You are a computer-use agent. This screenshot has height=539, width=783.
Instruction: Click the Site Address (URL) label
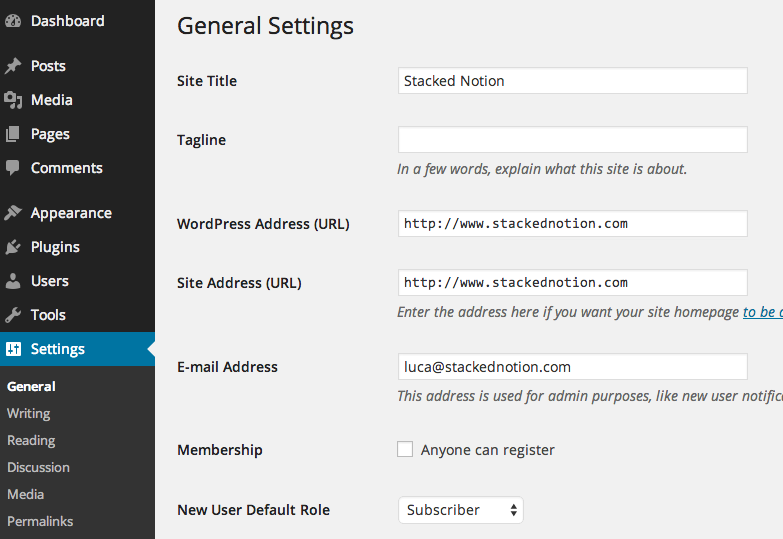click(x=239, y=283)
